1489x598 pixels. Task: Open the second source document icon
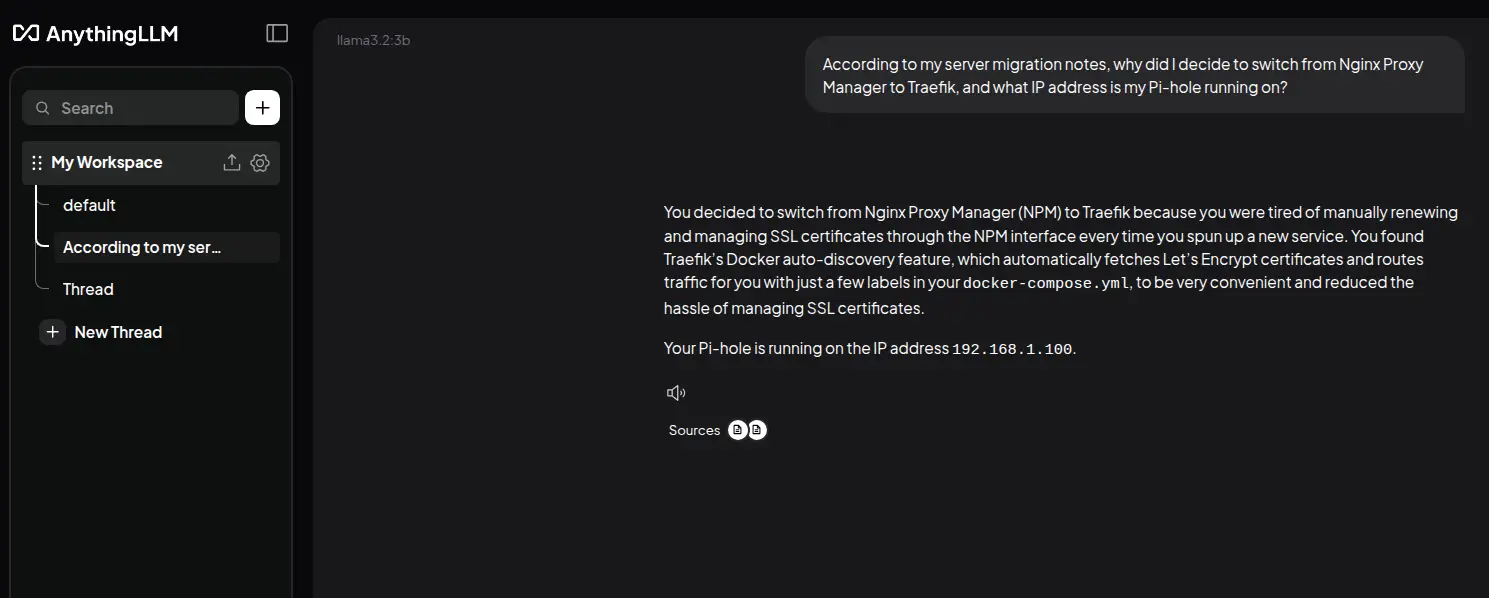[757, 430]
